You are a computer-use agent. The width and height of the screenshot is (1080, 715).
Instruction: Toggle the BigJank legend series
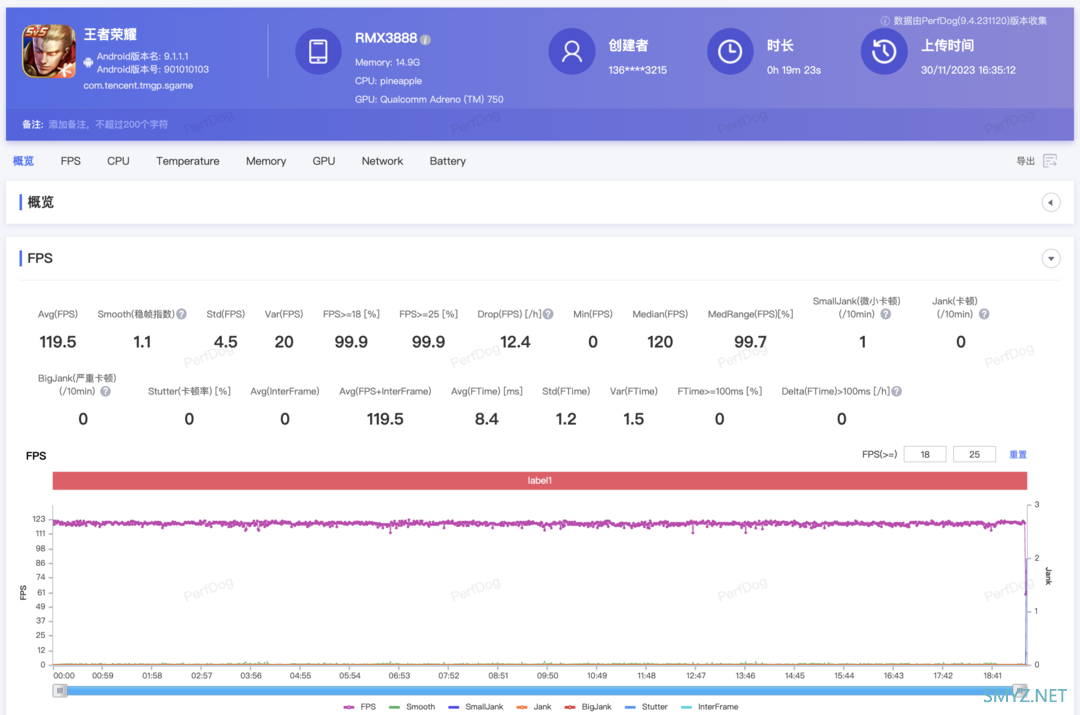coord(588,707)
